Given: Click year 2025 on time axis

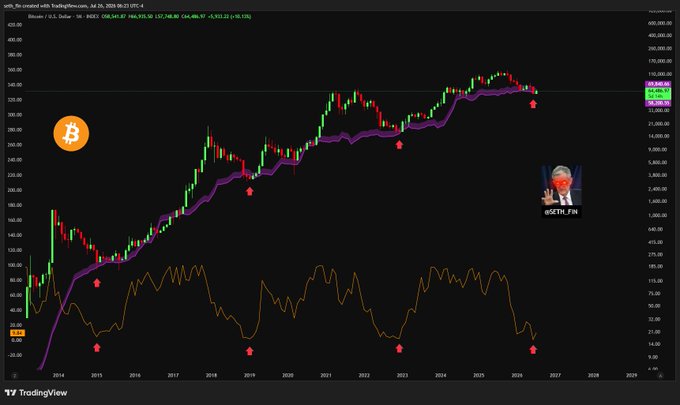Looking at the screenshot, I should pyautogui.click(x=479, y=376).
